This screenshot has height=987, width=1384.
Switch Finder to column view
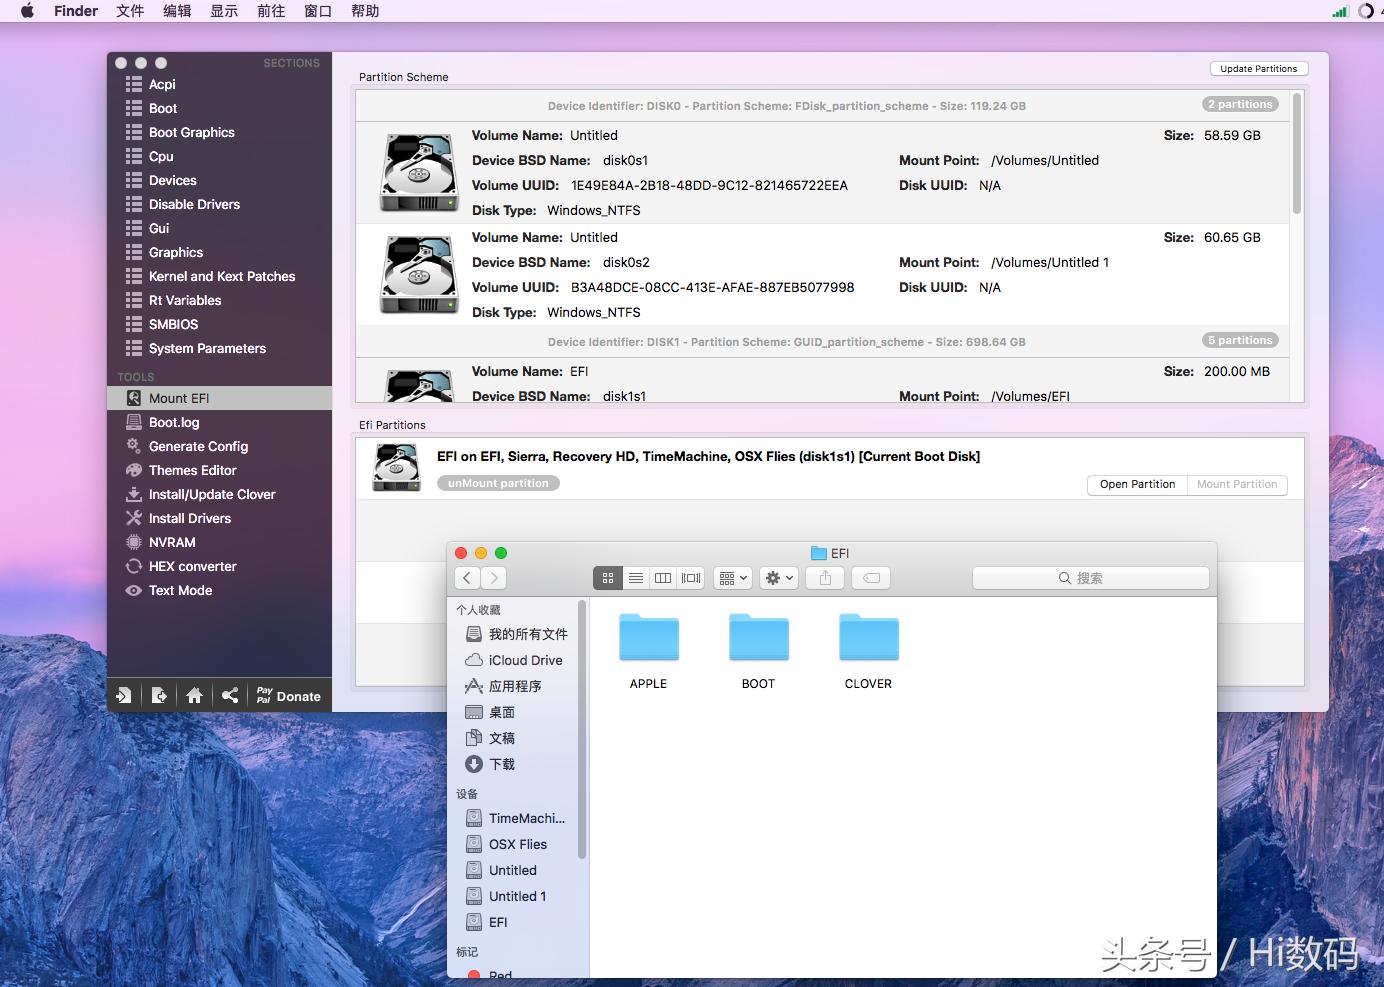(x=663, y=578)
